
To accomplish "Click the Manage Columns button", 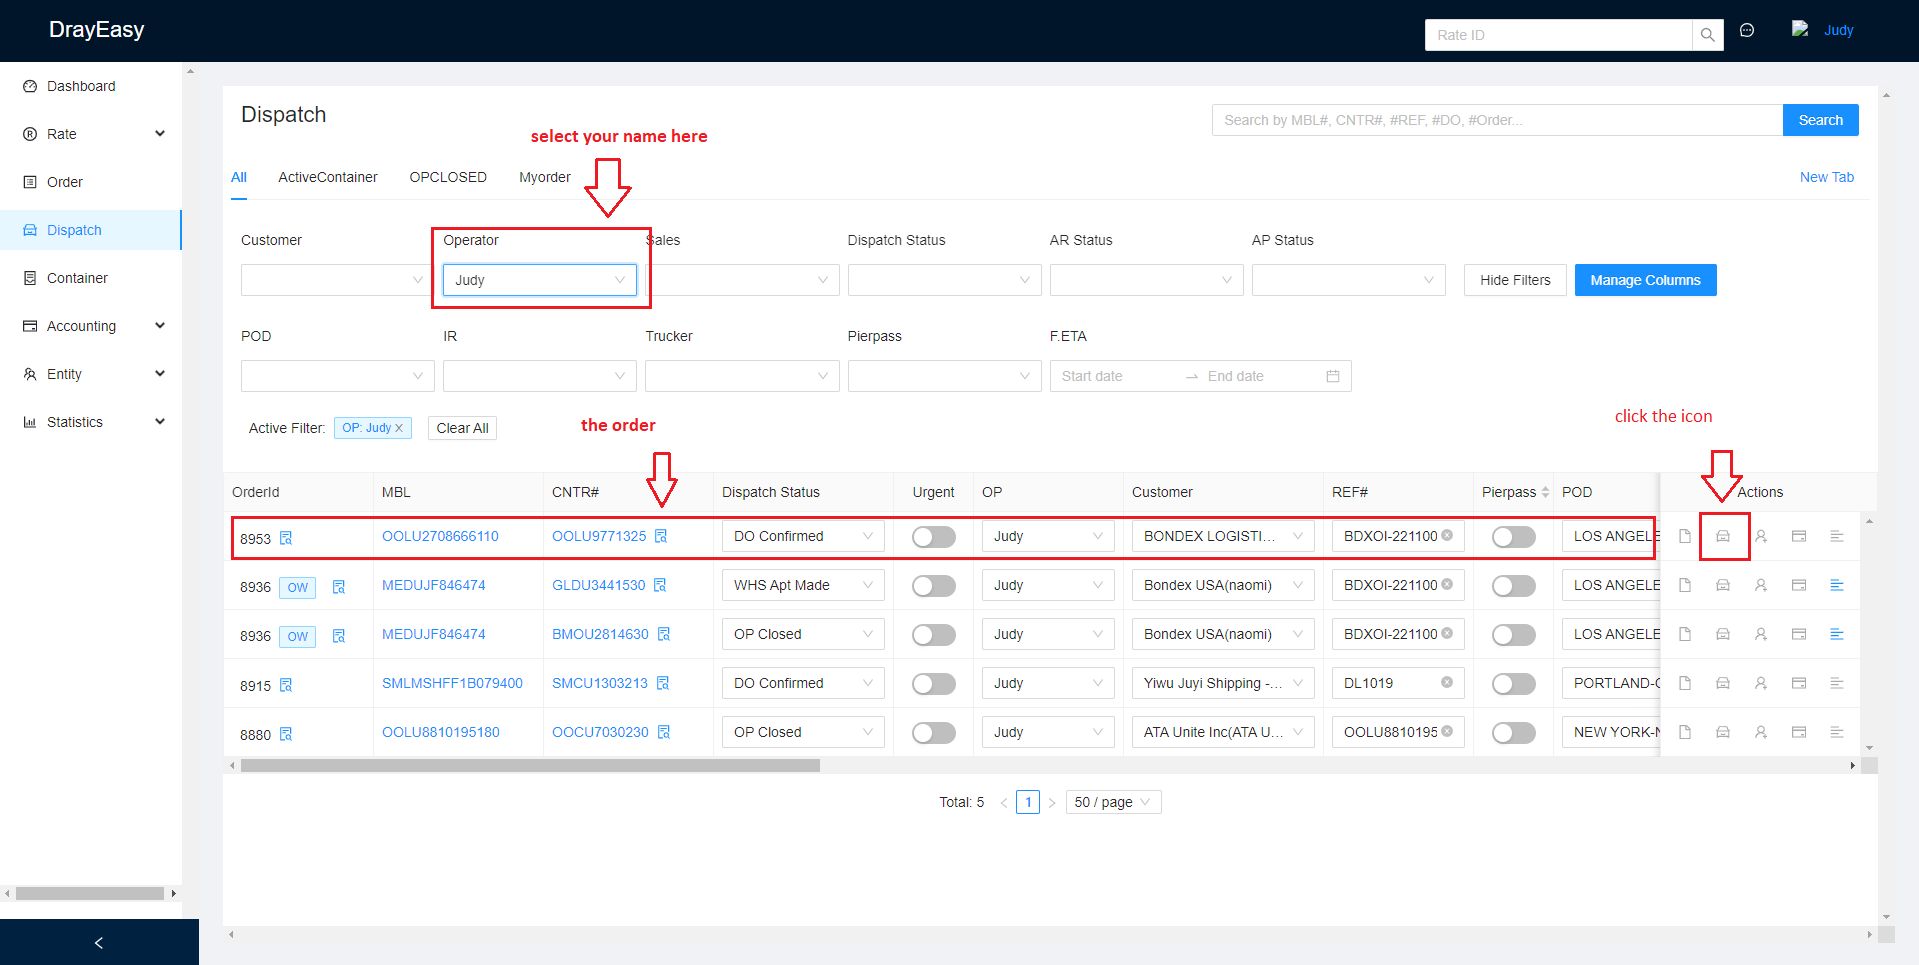I will [x=1645, y=280].
